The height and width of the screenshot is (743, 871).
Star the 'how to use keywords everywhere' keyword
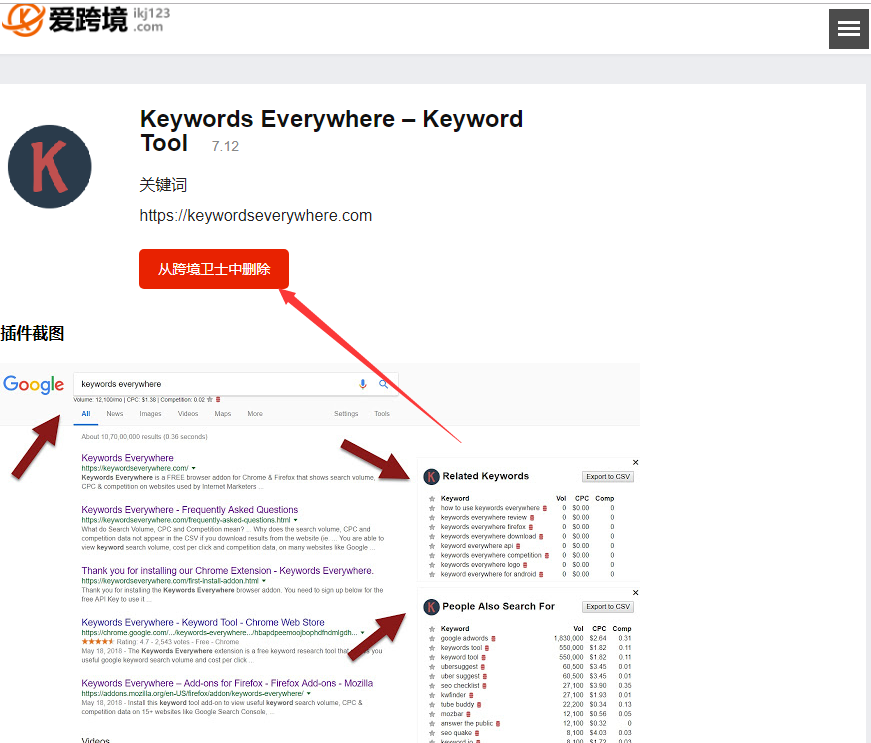pyautogui.click(x=432, y=508)
